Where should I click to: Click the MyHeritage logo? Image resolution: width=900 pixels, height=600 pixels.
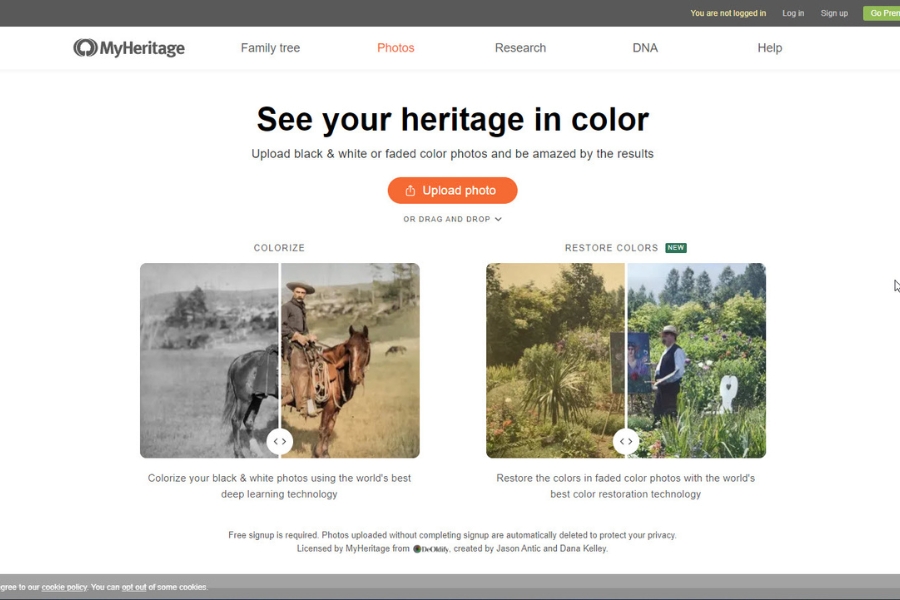129,48
